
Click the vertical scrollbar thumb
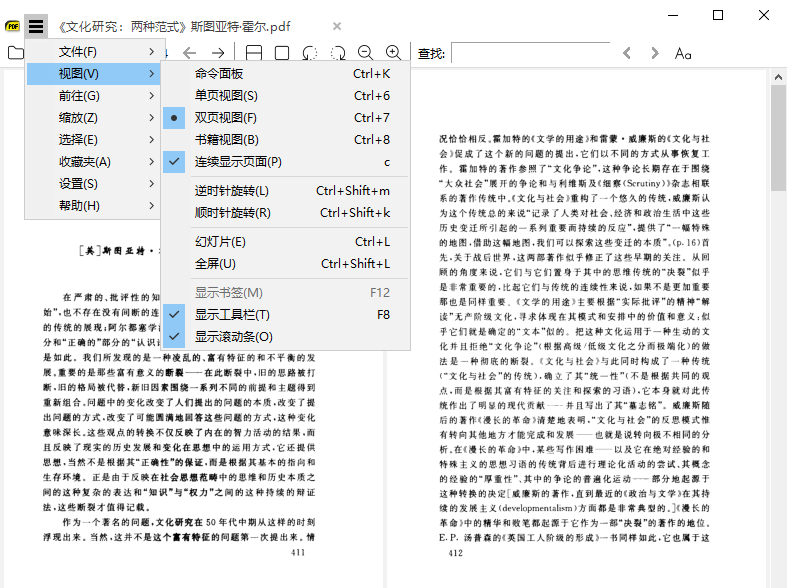(778, 138)
